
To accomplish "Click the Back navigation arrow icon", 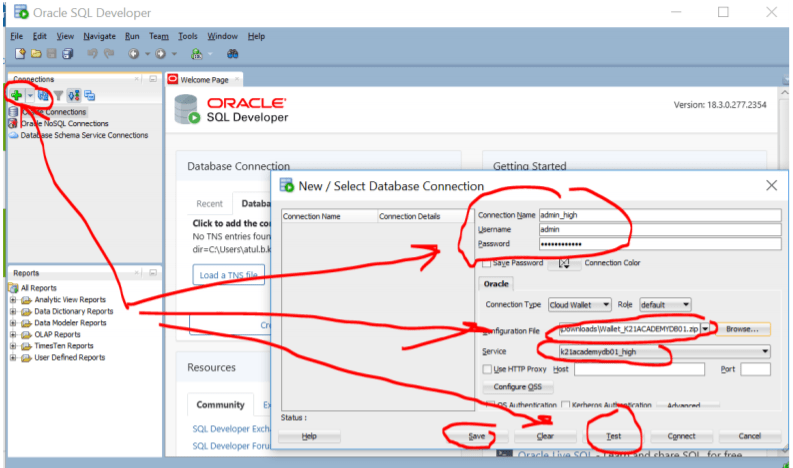I will [134, 54].
